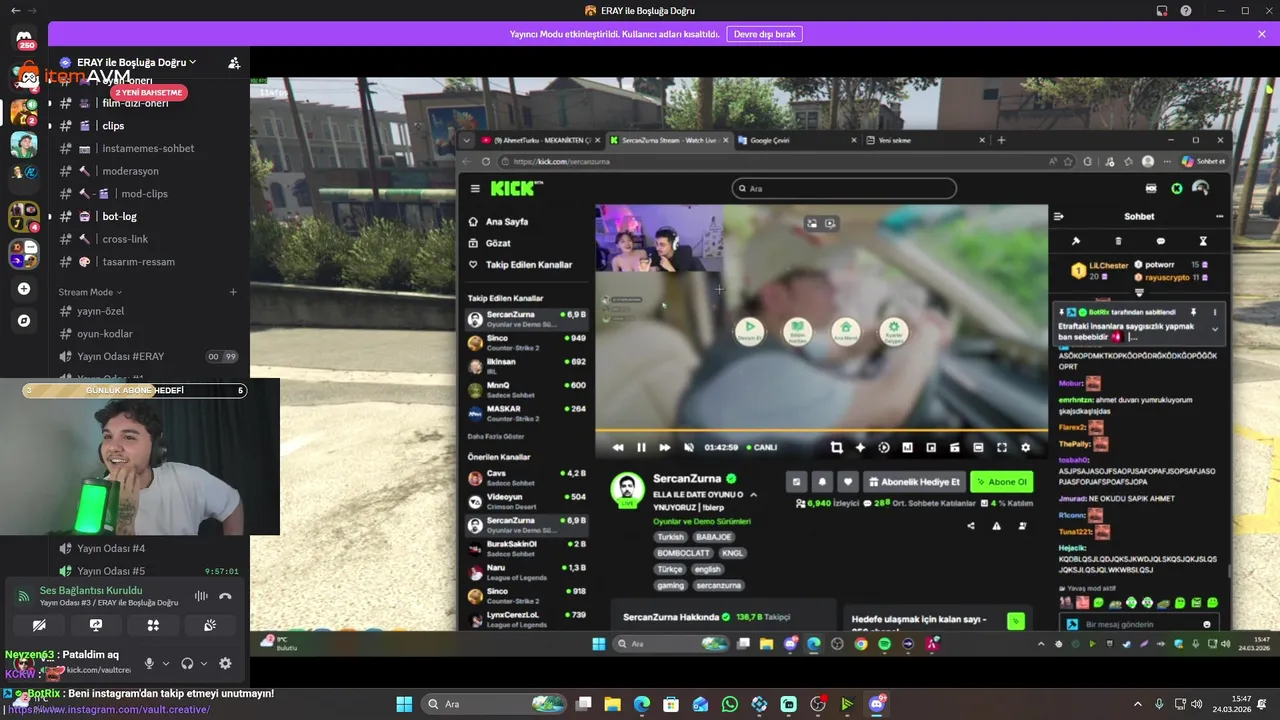1280x720 pixels.
Task: Collapse the Kick chat panel (Sohbet) arrow
Action: [x=1059, y=216]
